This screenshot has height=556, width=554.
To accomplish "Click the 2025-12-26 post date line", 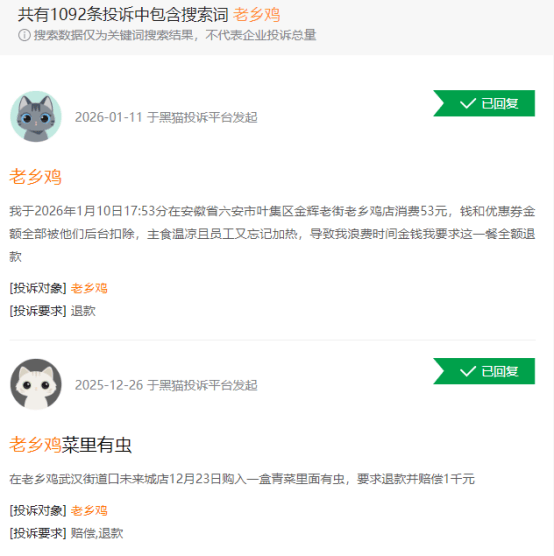I will pyautogui.click(x=166, y=385).
